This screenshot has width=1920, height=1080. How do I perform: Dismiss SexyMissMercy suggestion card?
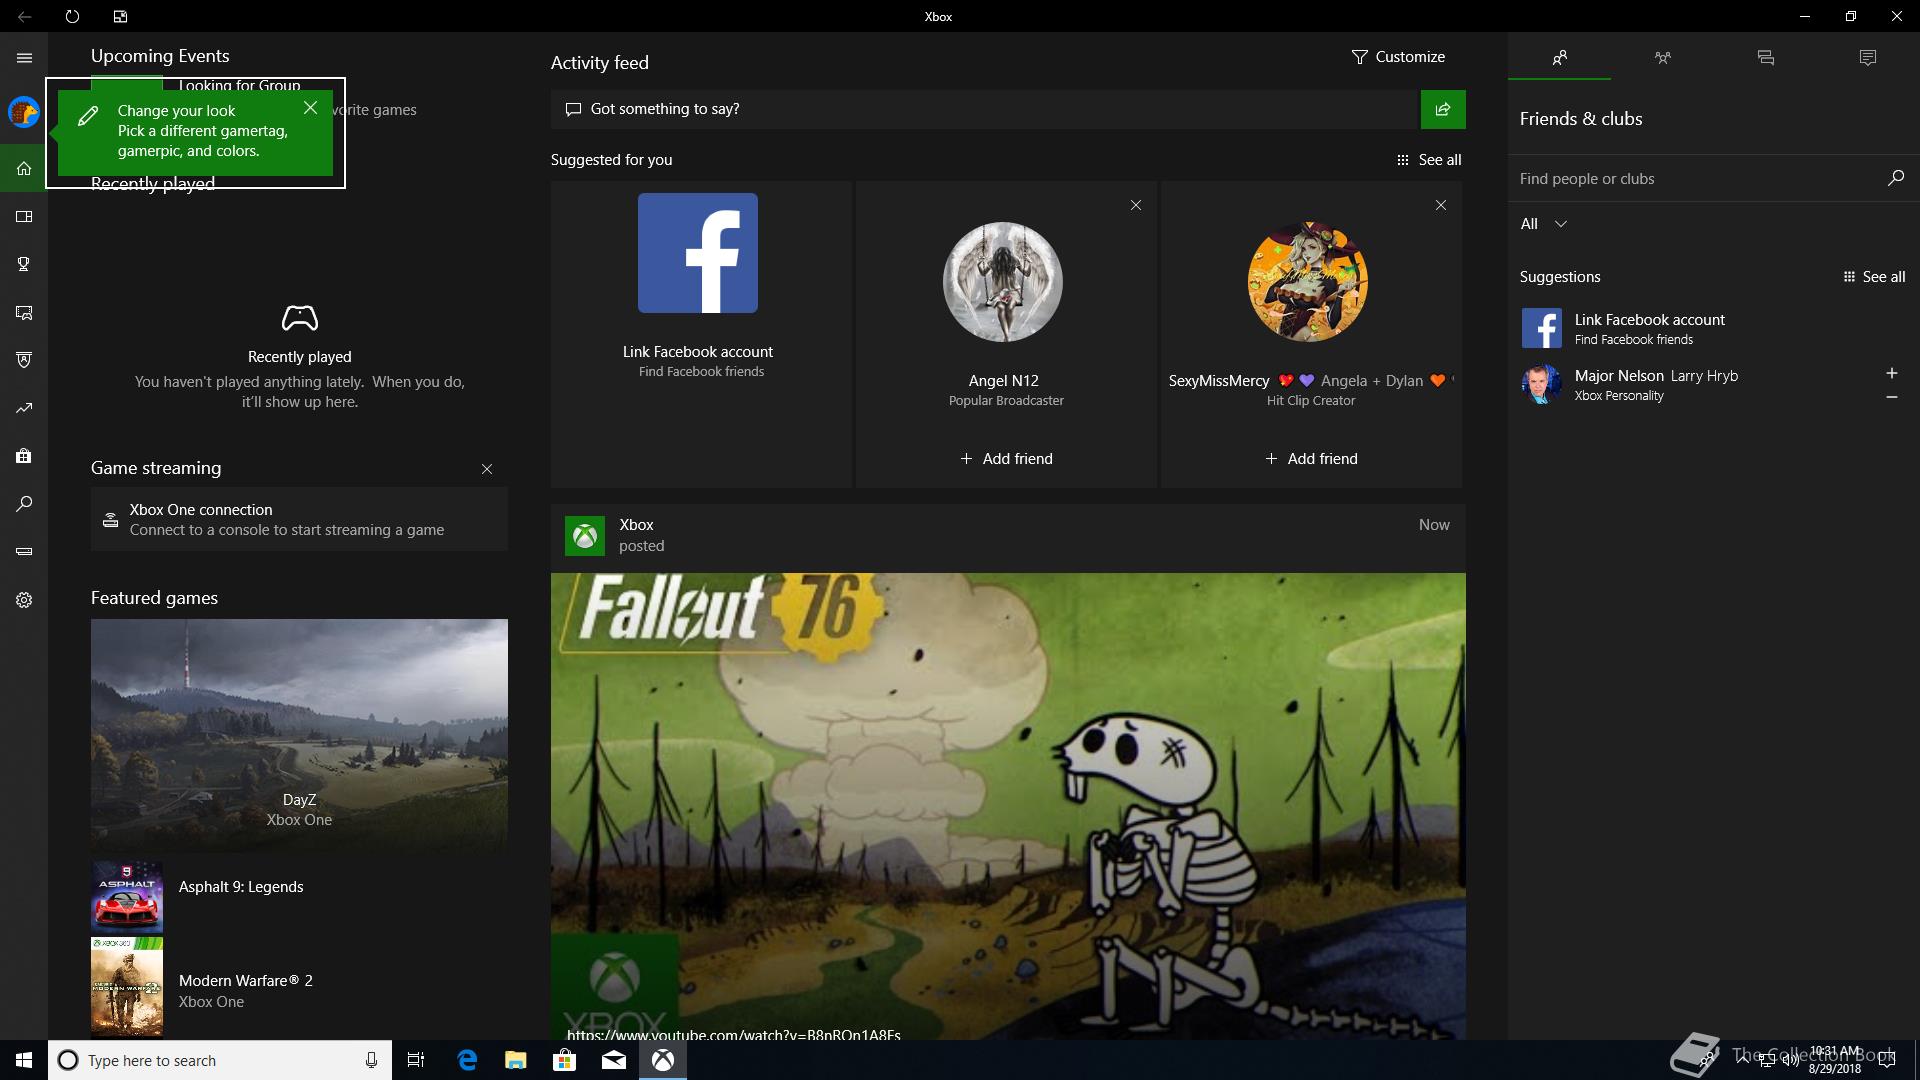pos(1441,205)
